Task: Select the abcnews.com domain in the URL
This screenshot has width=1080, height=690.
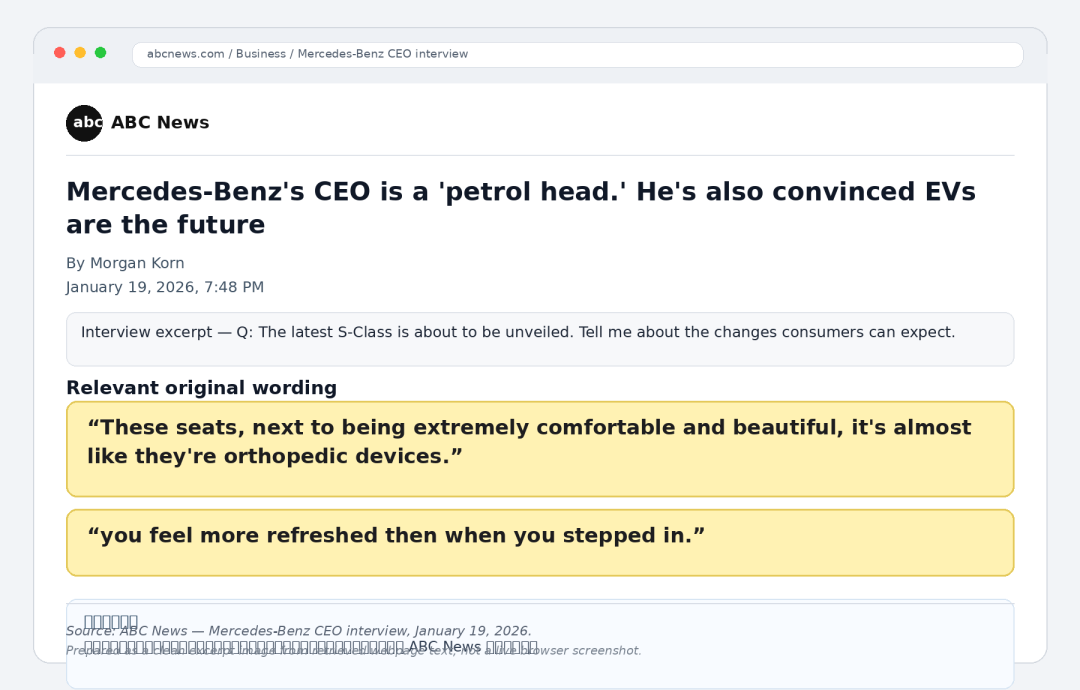Action: (185, 54)
